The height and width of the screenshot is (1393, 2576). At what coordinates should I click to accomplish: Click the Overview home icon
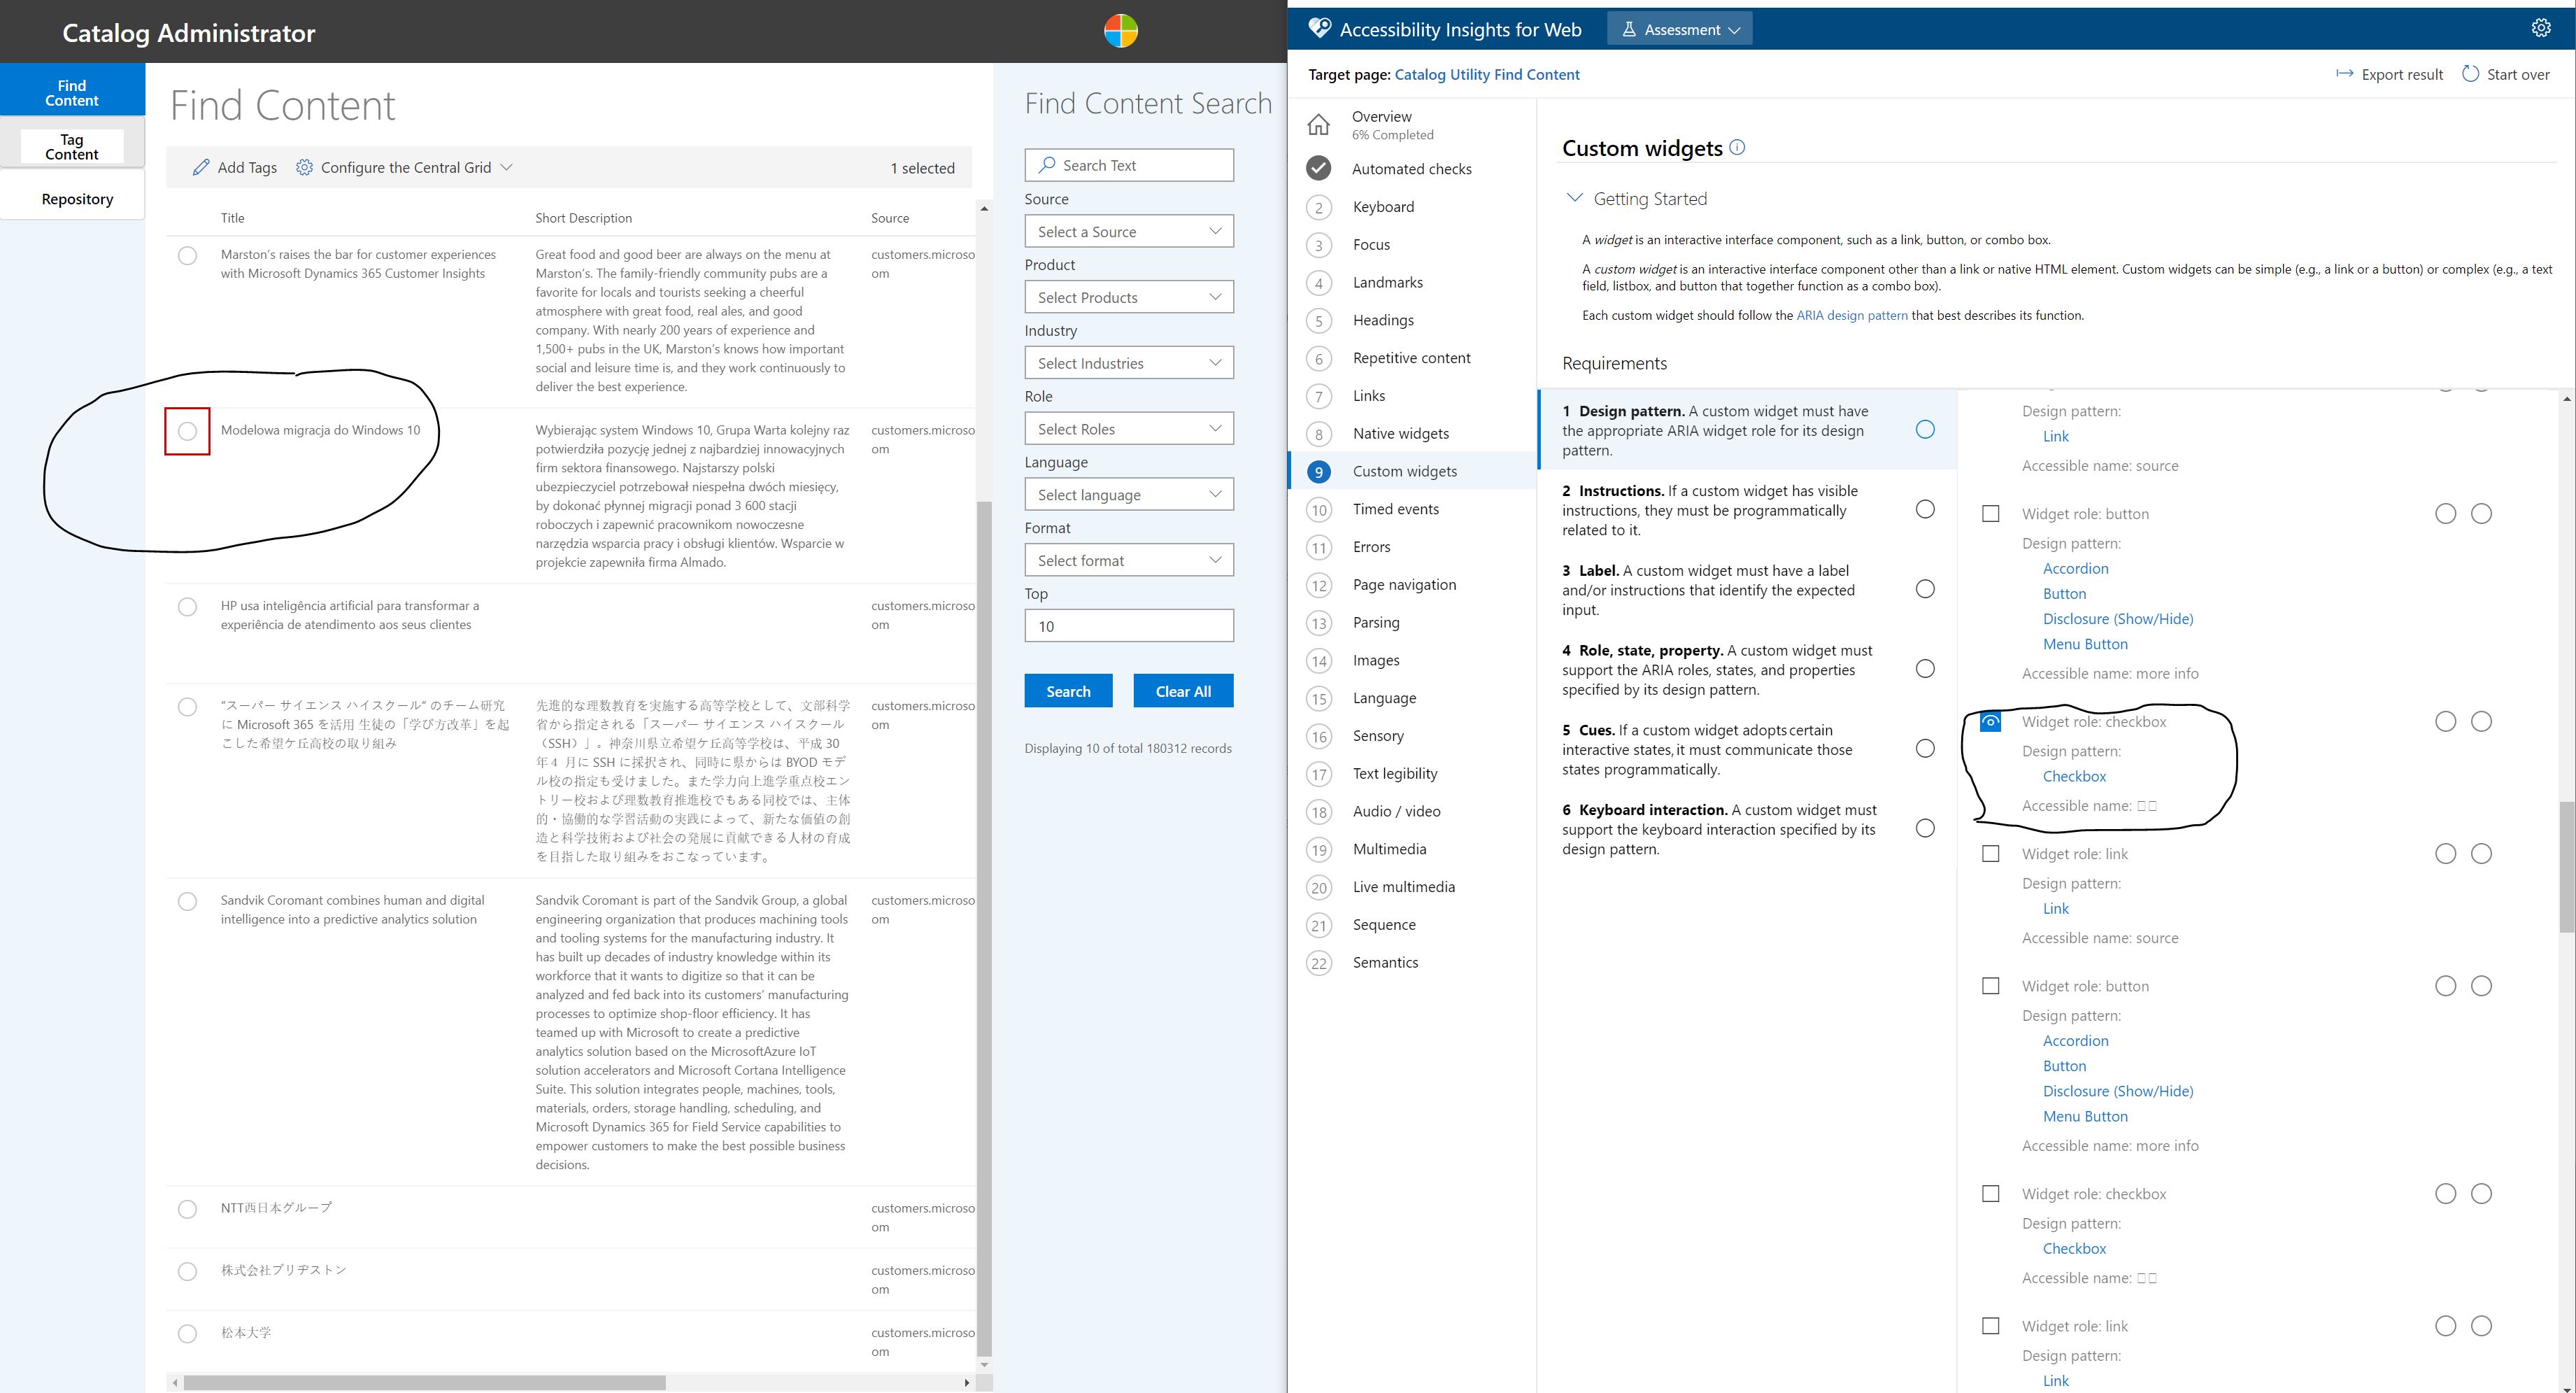1319,124
